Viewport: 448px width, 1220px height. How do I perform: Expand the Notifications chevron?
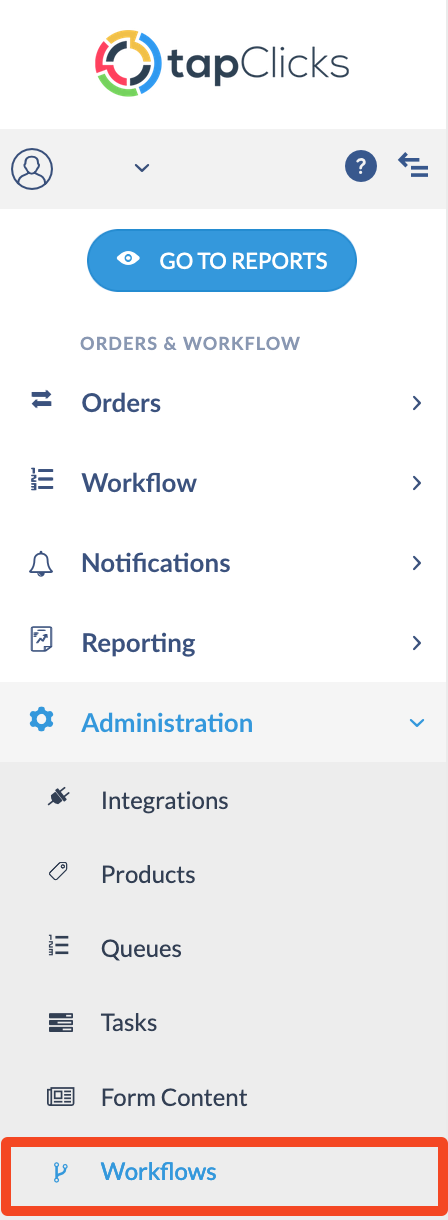417,563
